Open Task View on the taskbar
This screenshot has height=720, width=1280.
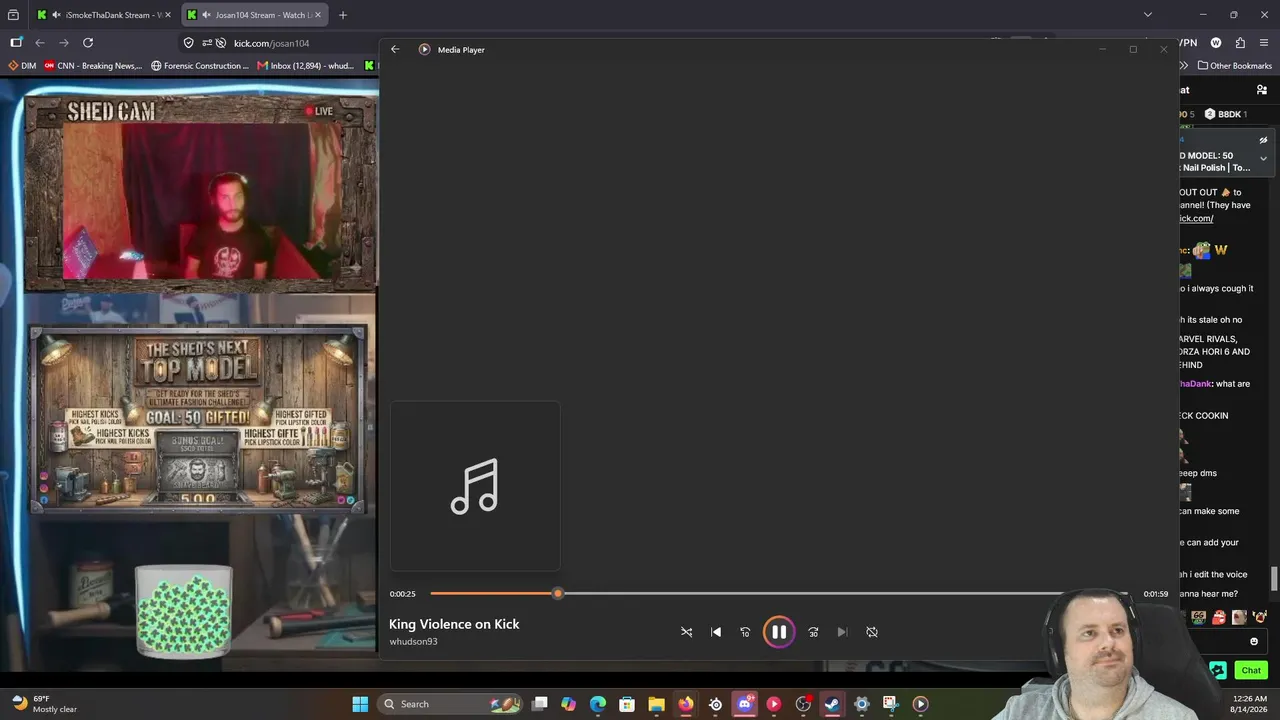(x=540, y=704)
